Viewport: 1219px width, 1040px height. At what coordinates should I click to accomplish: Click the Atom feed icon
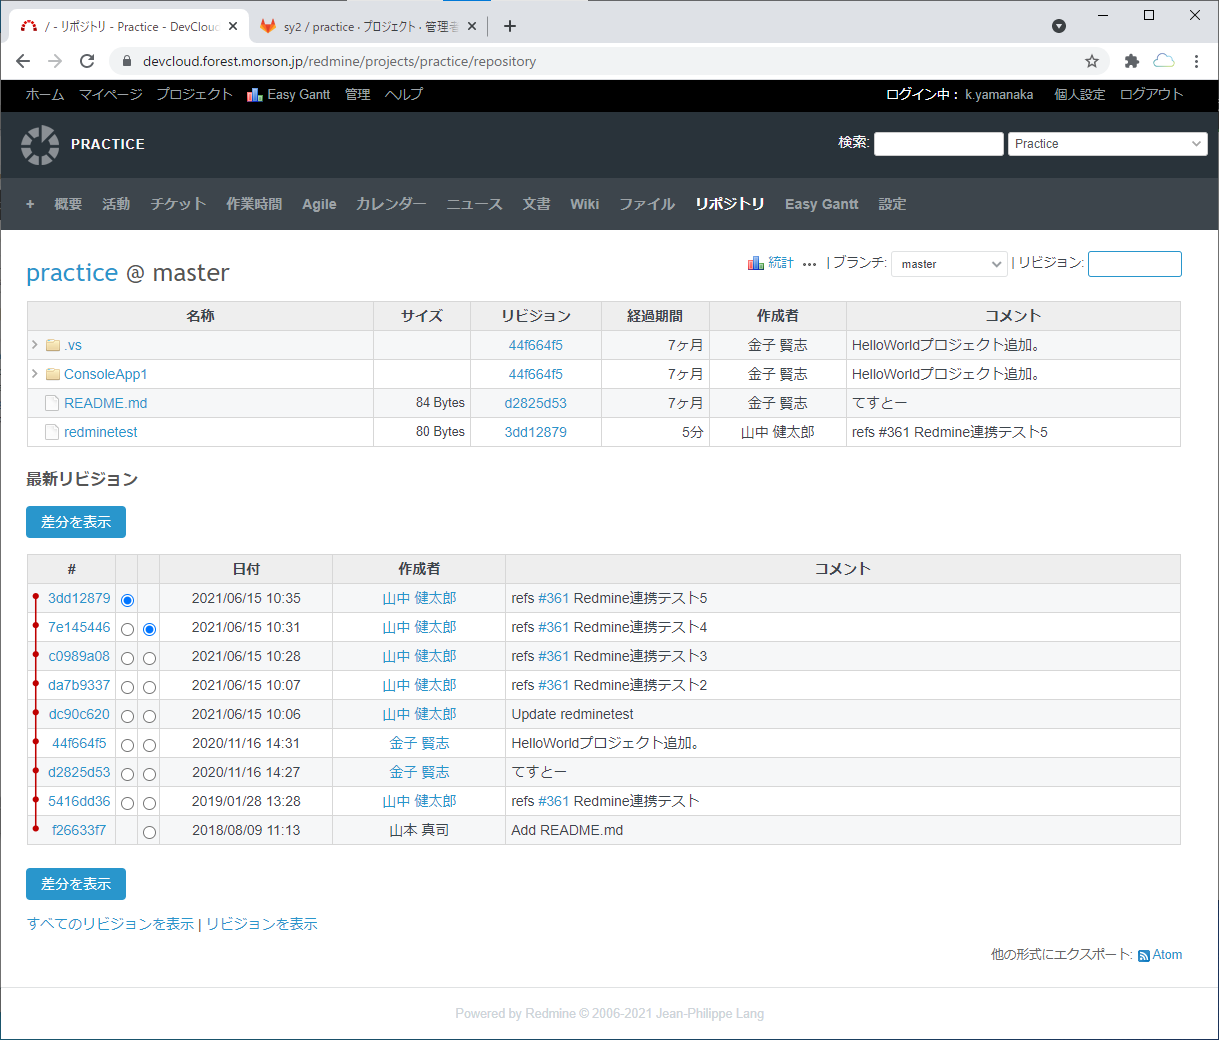[1144, 956]
